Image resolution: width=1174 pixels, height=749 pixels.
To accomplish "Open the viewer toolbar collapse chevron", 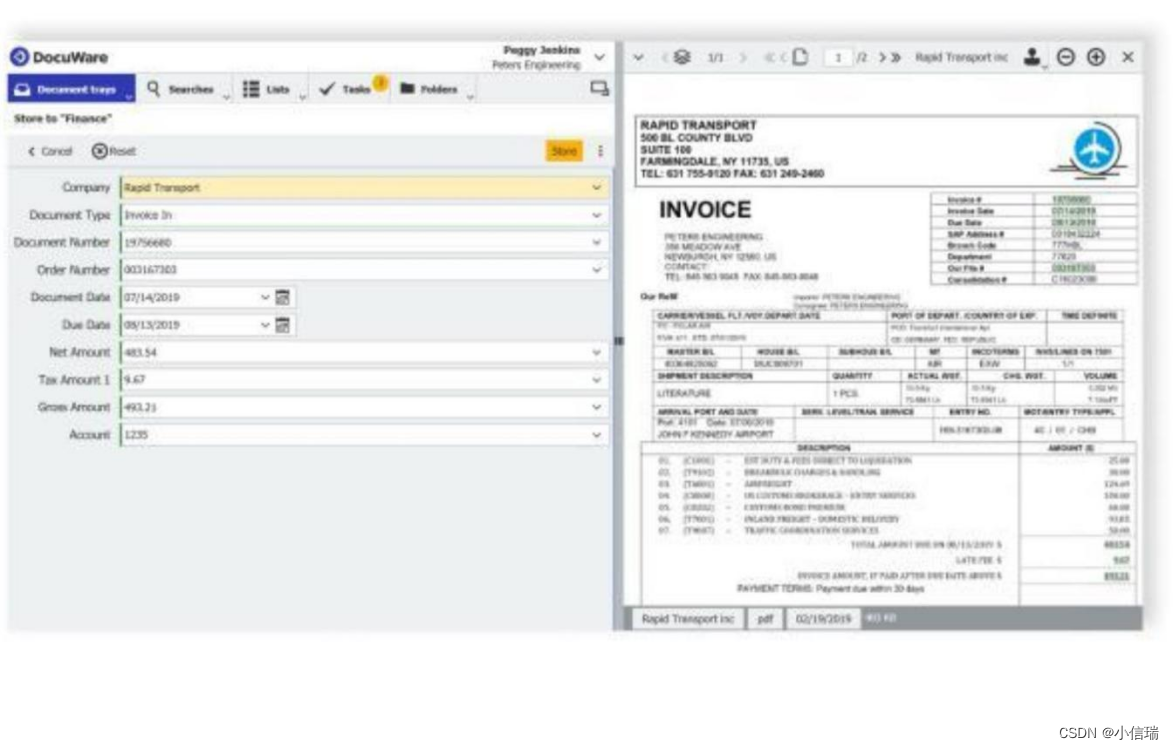I will coord(639,57).
